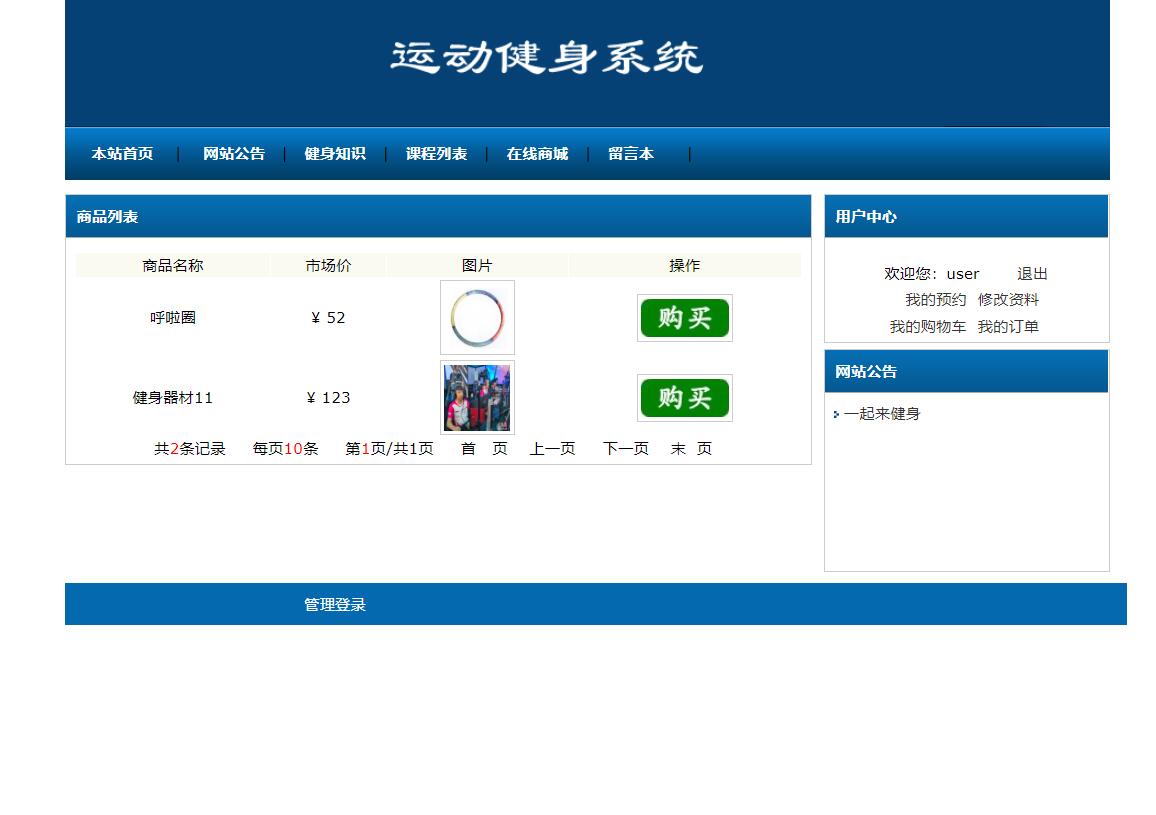Open the 健身知识 navigation menu item
Screen dimensions: 1156x815
(336, 154)
